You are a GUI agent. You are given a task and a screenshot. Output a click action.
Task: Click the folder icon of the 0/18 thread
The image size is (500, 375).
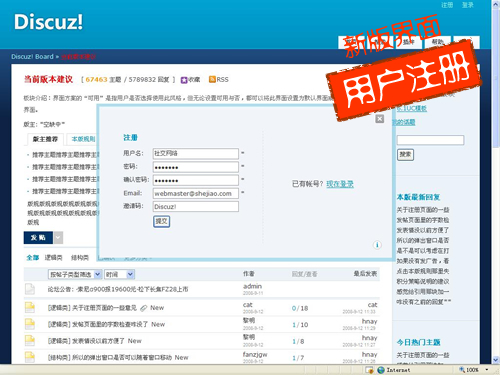pyautogui.click(x=30, y=307)
